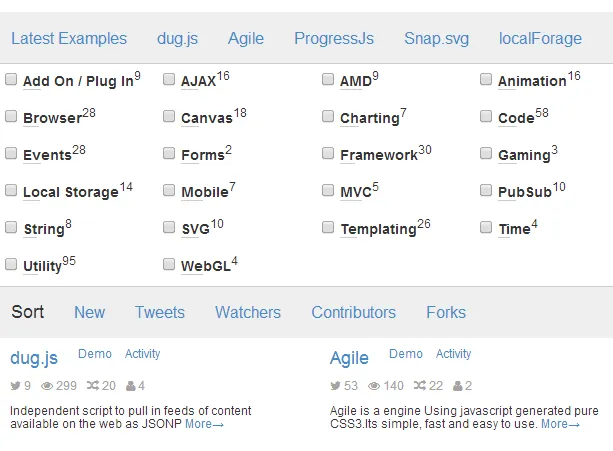This screenshot has width=613, height=451.
Task: Click the forks icon beside dug.js count 20
Action: [x=94, y=386]
